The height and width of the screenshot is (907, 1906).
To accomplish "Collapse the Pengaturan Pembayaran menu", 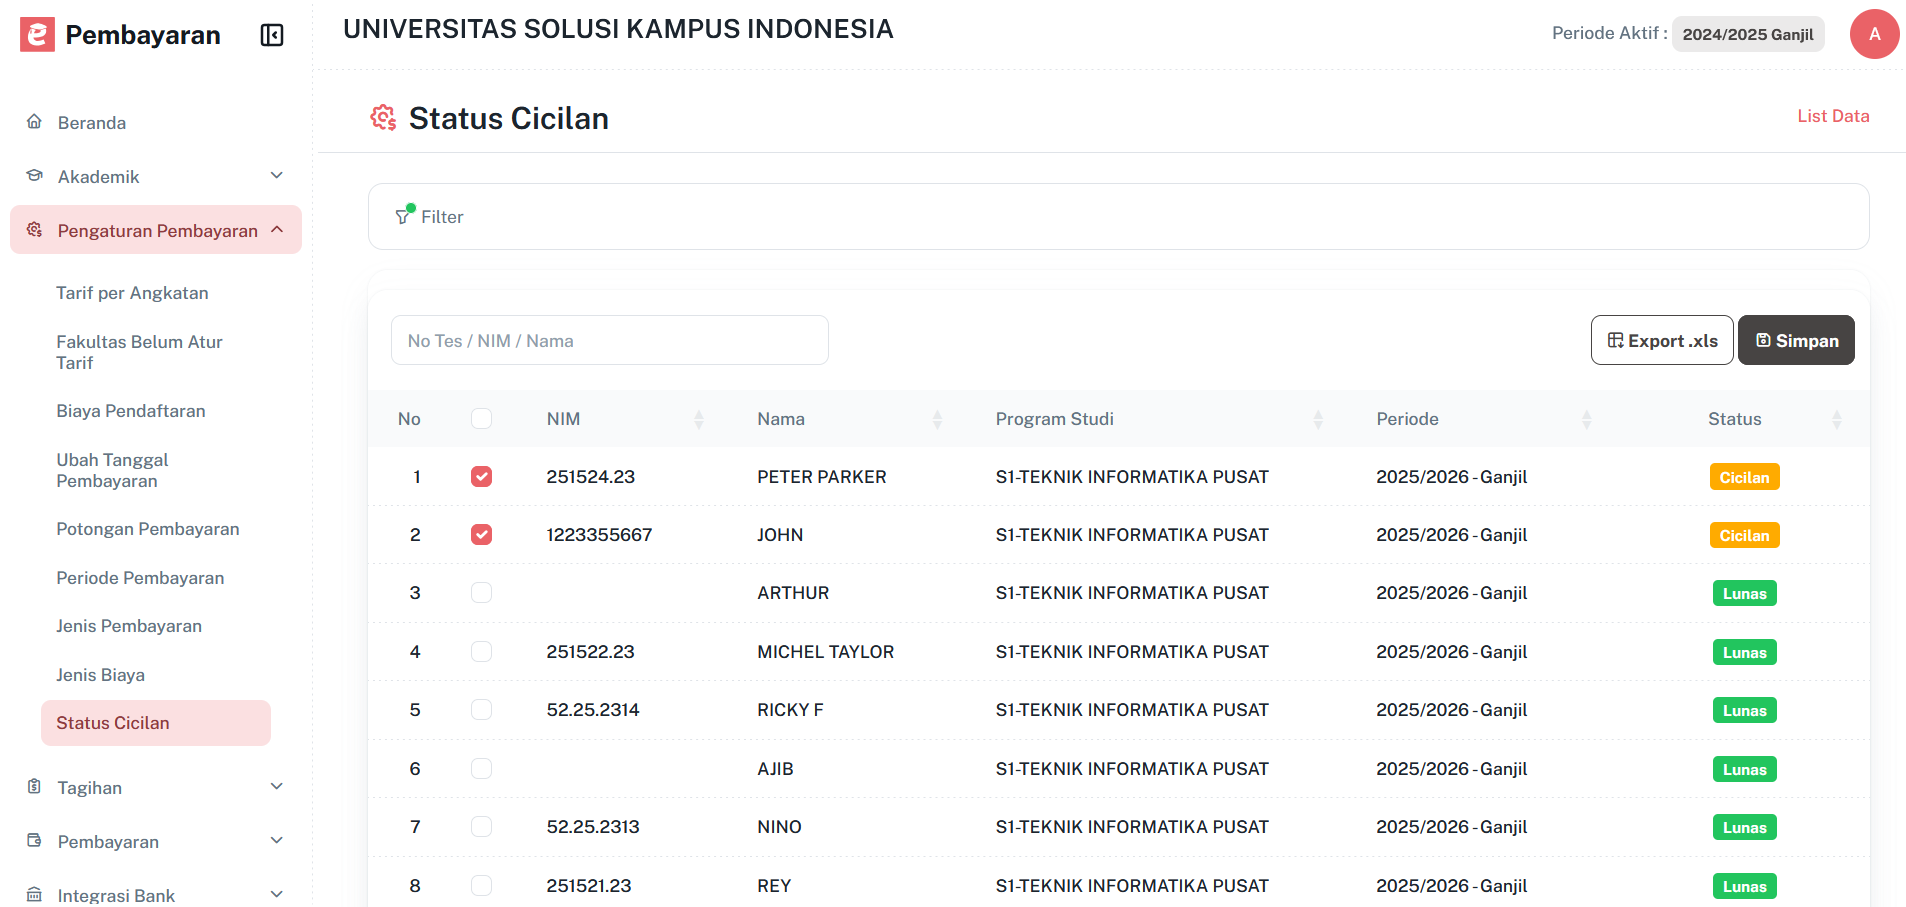I will coord(277,229).
